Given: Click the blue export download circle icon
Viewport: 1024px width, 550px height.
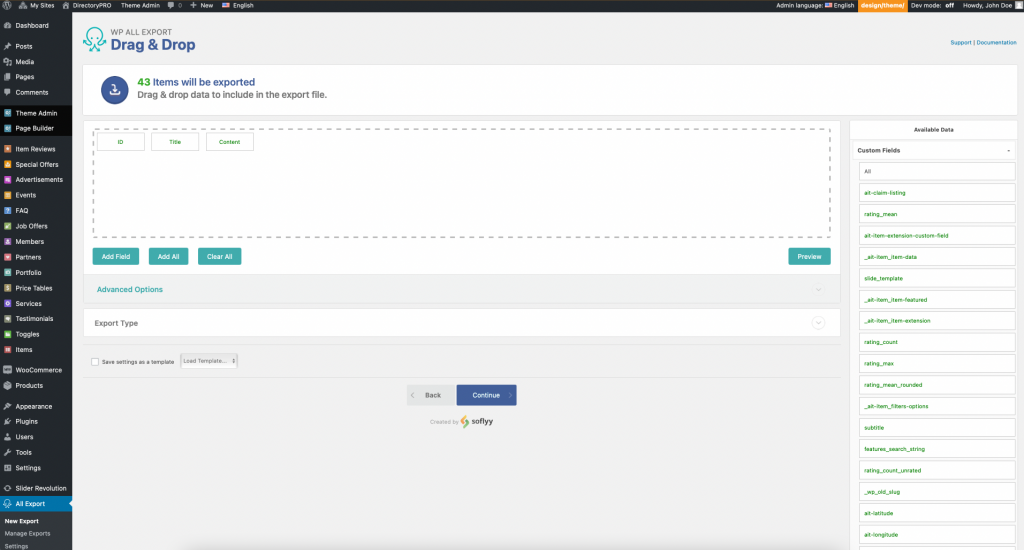Looking at the screenshot, I should click(x=115, y=89).
